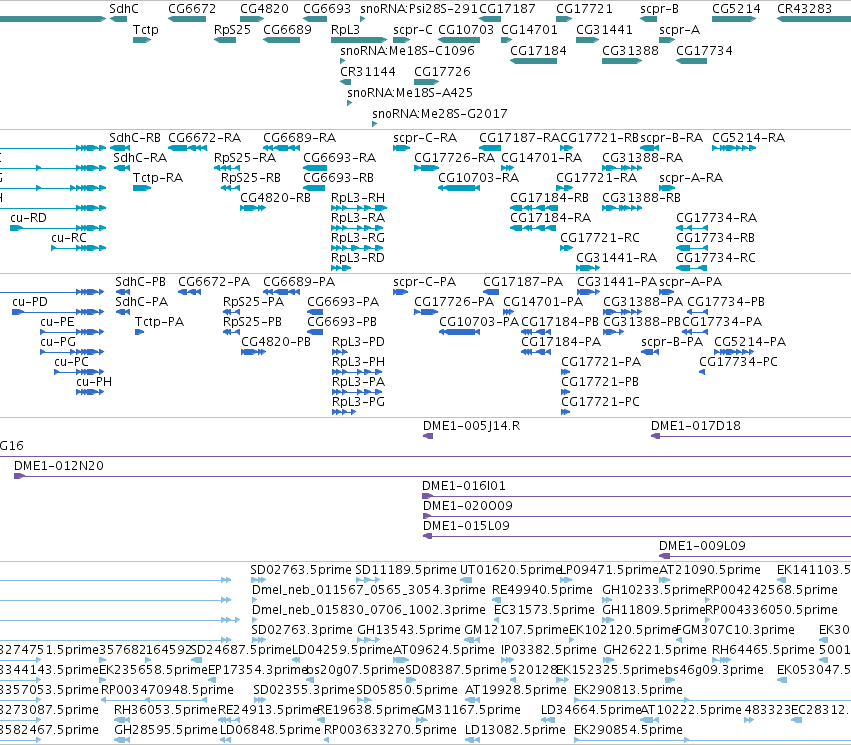Select the RpS25-PB protein label

point(252,322)
